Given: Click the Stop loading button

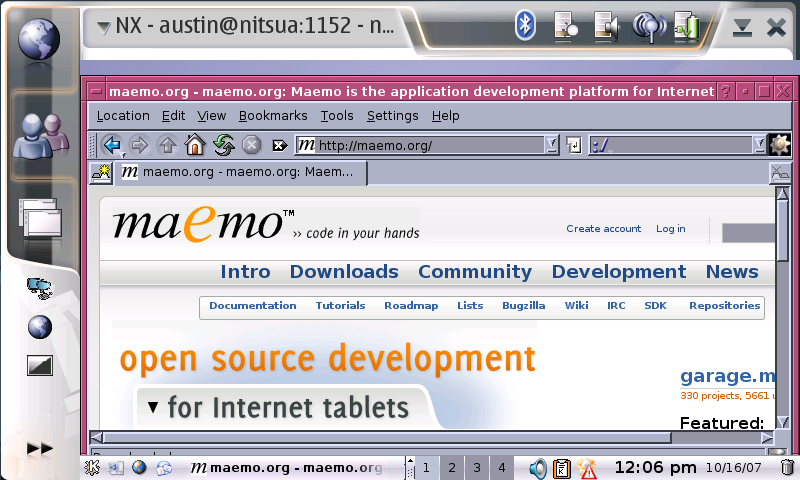Looking at the screenshot, I should pyautogui.click(x=251, y=145).
